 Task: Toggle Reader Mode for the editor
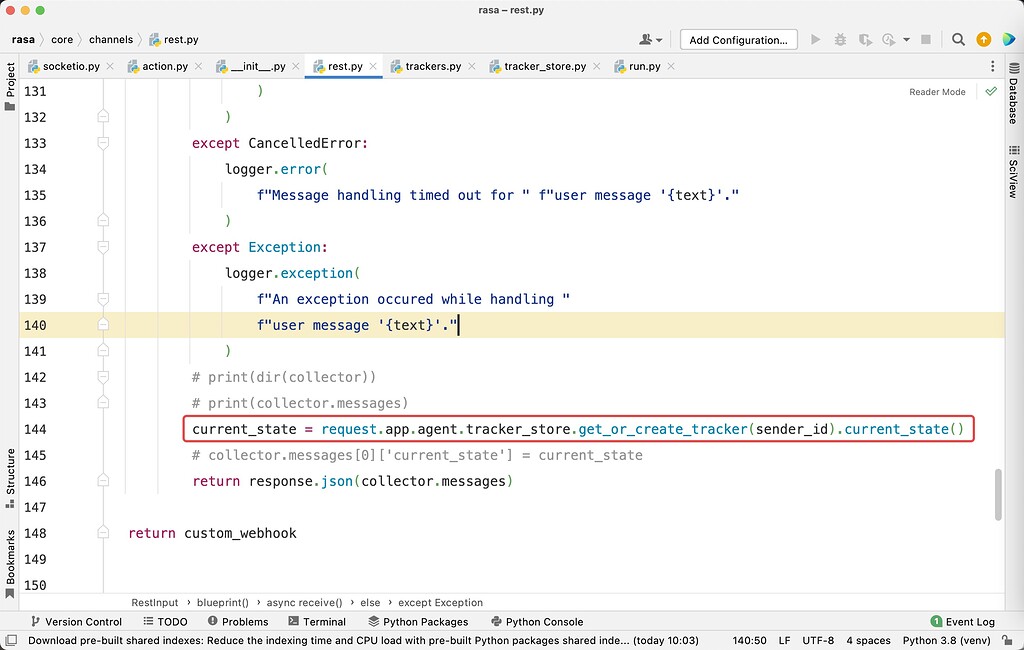(x=936, y=91)
